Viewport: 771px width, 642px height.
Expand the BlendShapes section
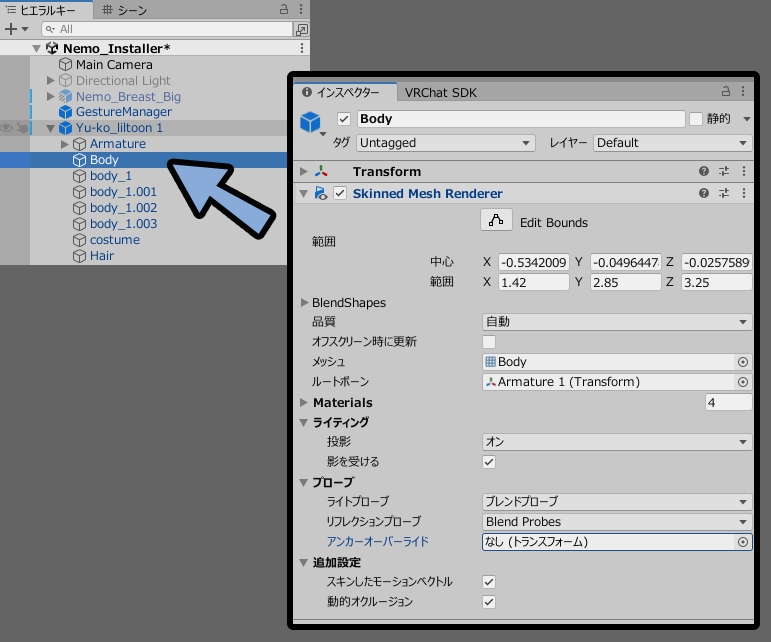click(x=304, y=302)
